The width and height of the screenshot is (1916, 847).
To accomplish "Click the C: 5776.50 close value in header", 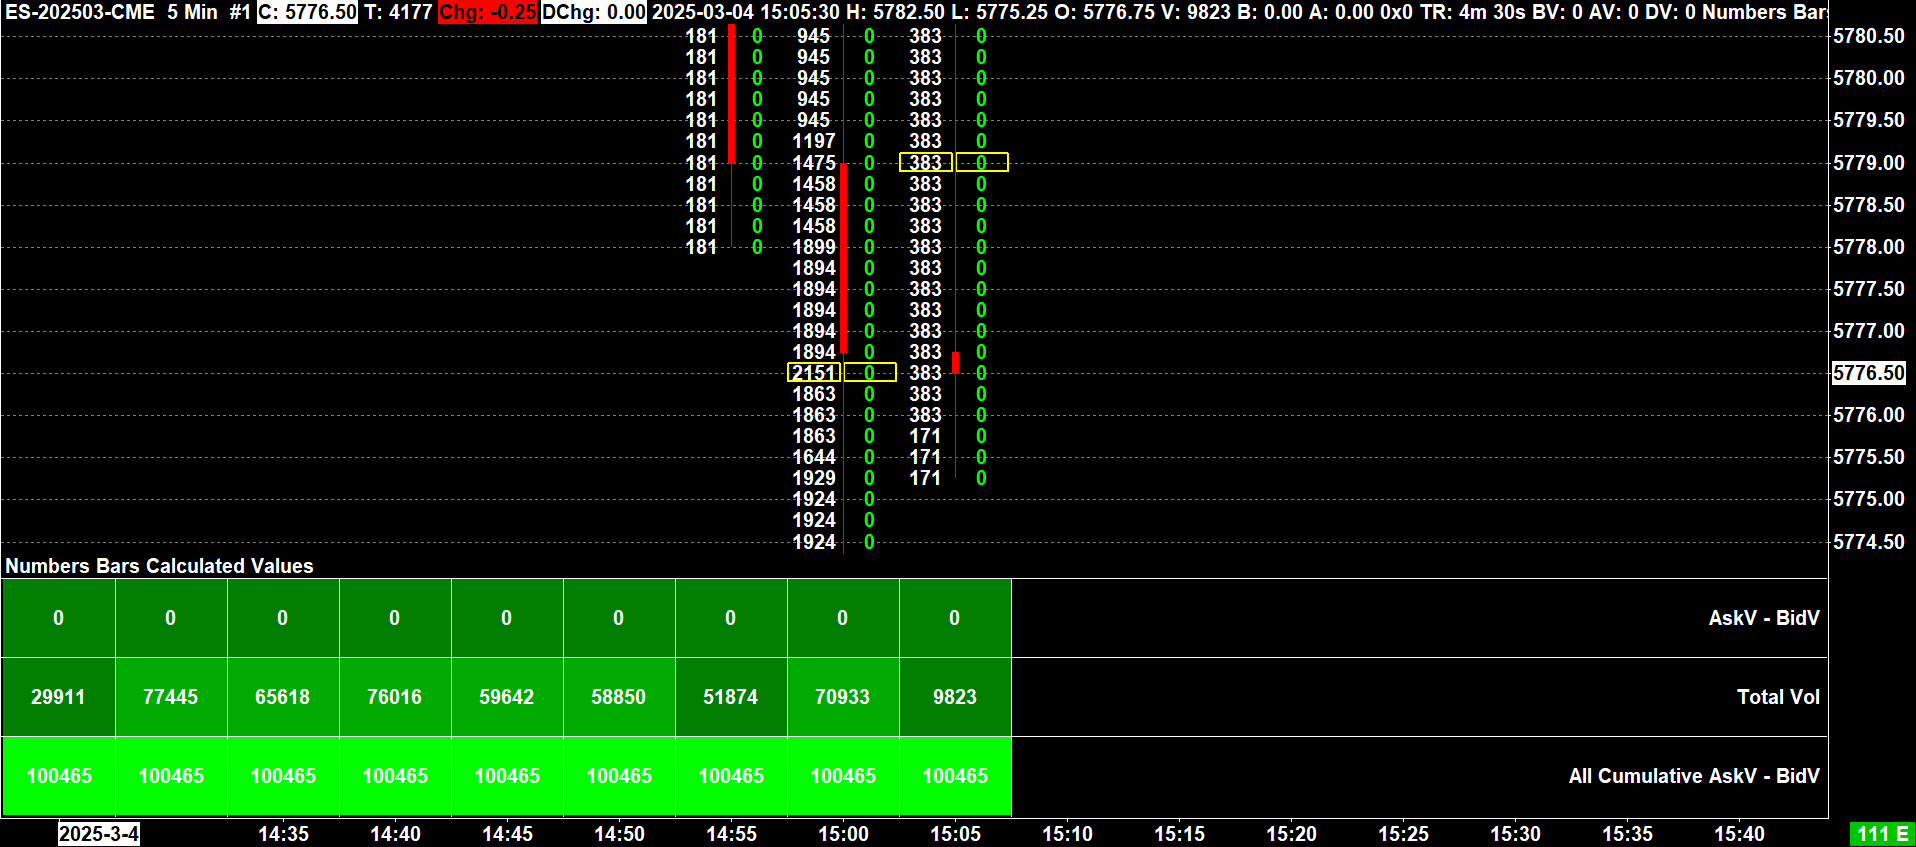I will 308,12.
